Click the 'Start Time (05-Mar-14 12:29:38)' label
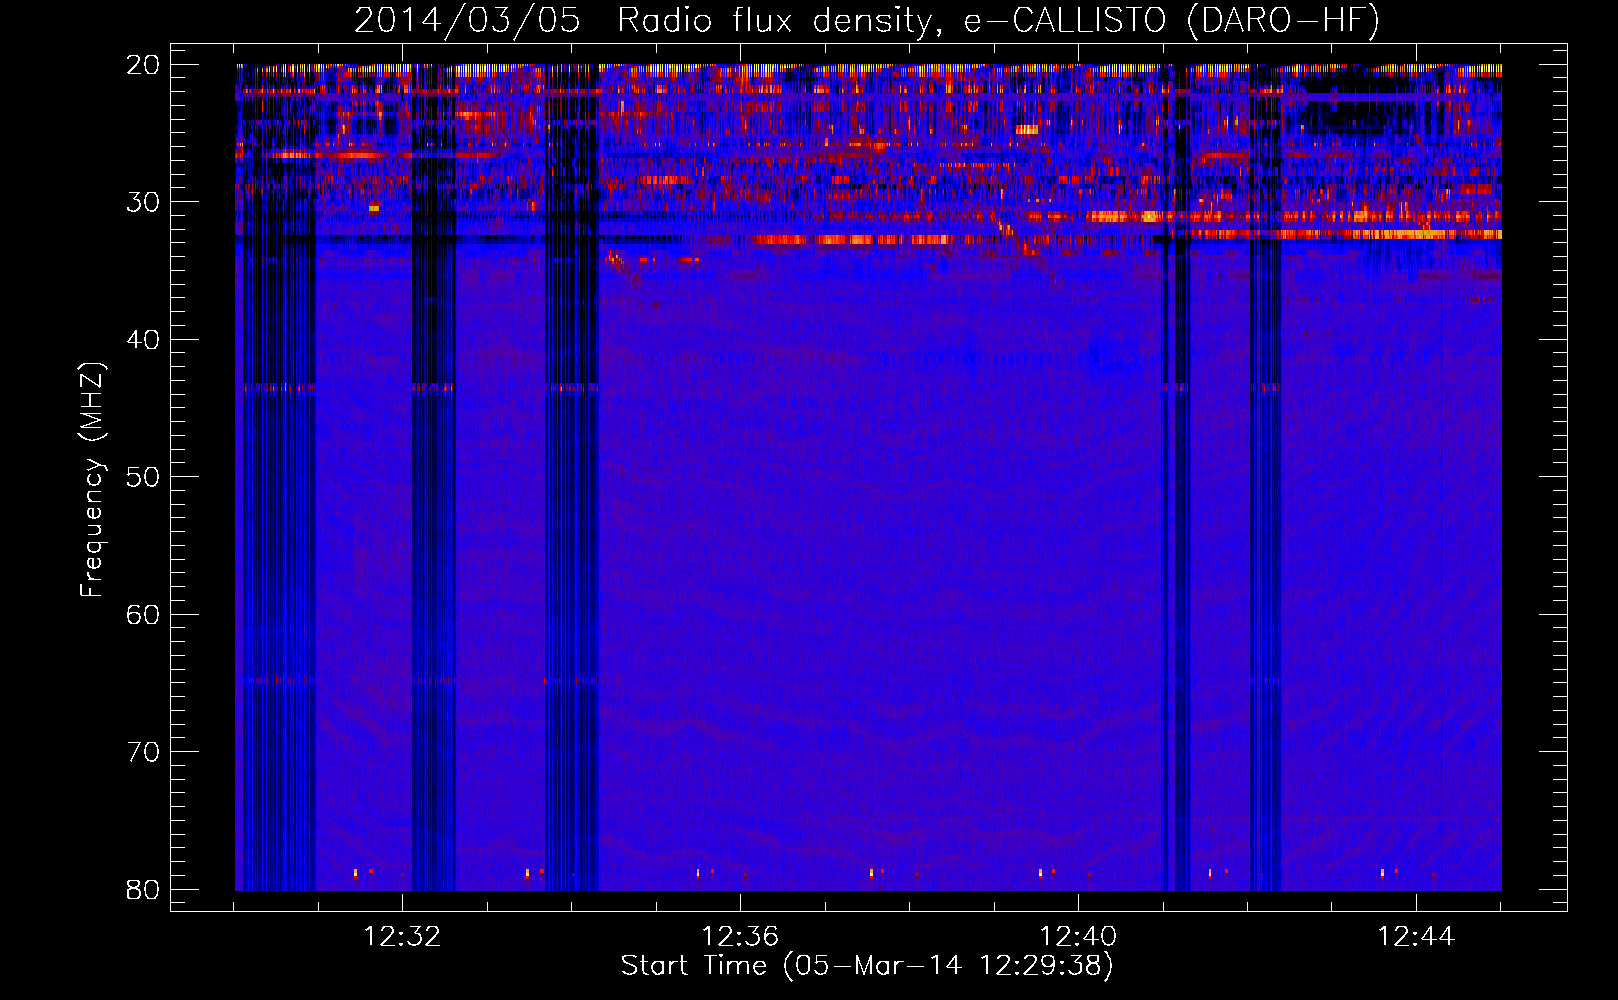Image resolution: width=1618 pixels, height=1000 pixels. (867, 966)
